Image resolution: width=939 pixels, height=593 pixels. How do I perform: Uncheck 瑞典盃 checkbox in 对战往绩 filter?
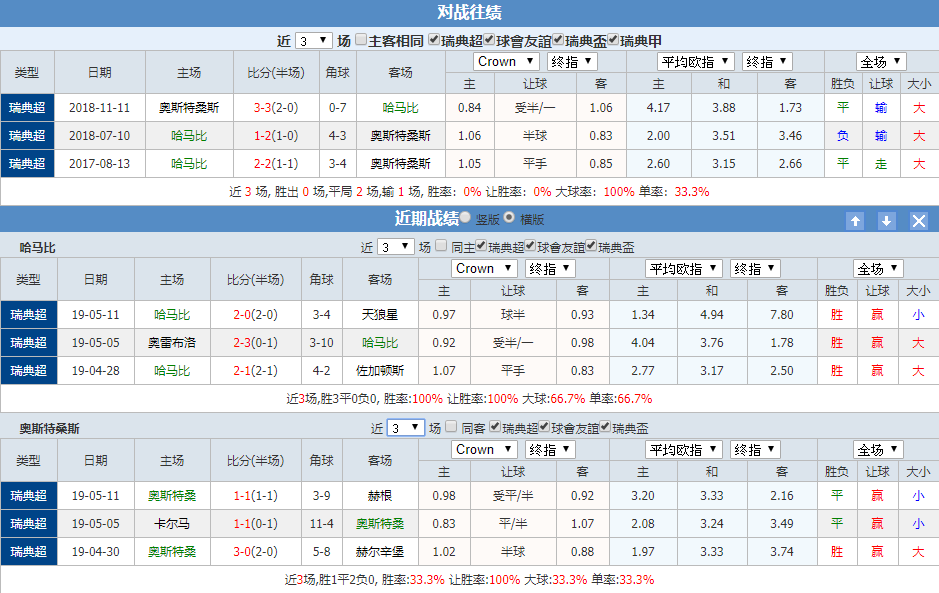[x=558, y=40]
